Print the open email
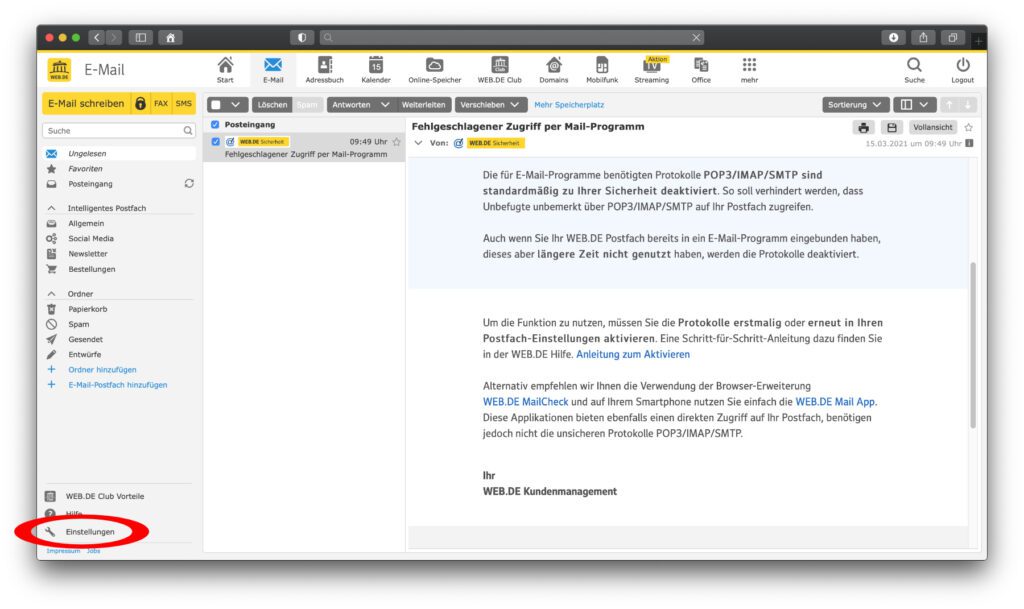This screenshot has height=609, width=1024. pos(863,127)
